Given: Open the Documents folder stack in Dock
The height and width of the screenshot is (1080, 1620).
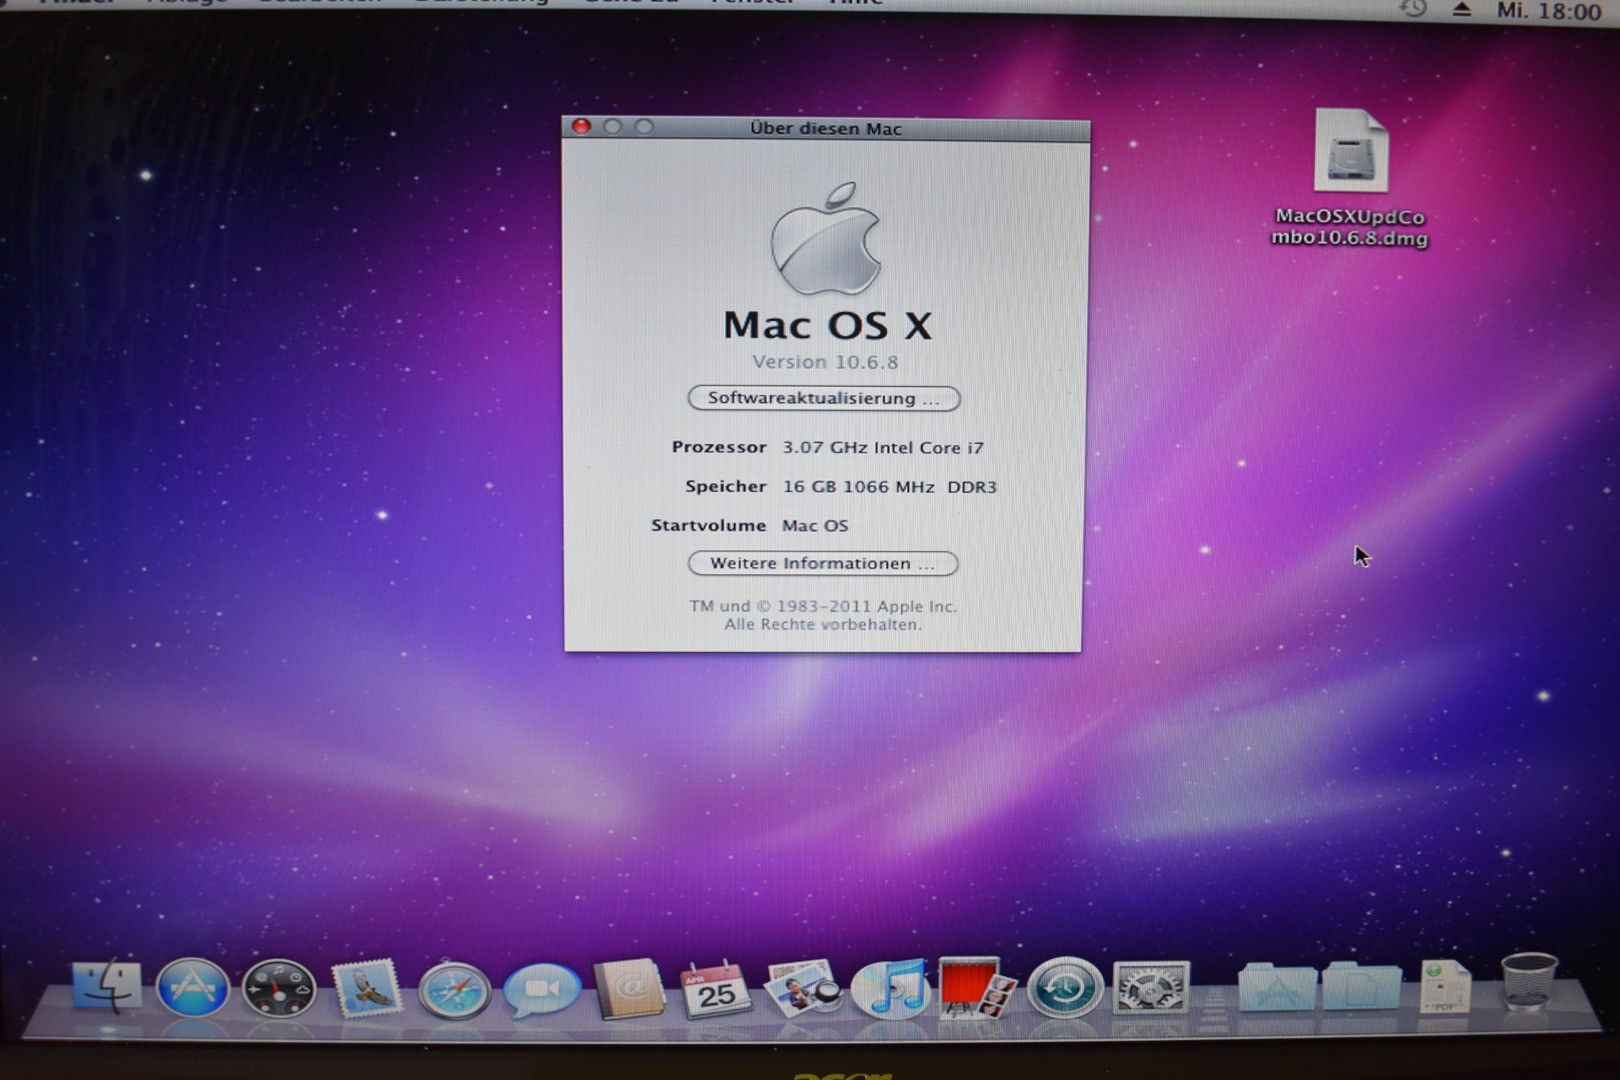Looking at the screenshot, I should pyautogui.click(x=1362, y=988).
